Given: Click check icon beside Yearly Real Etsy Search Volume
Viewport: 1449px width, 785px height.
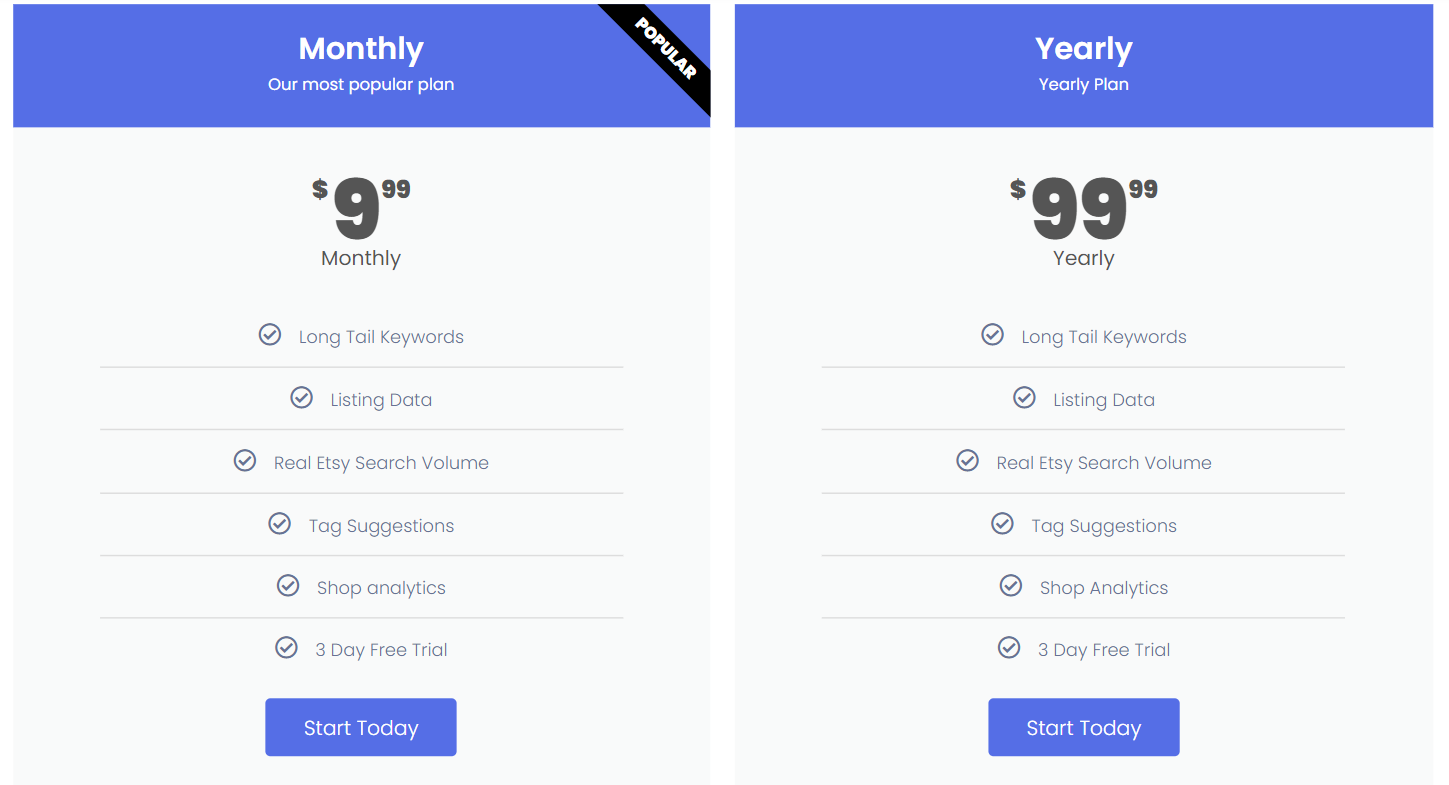Looking at the screenshot, I should (967, 461).
